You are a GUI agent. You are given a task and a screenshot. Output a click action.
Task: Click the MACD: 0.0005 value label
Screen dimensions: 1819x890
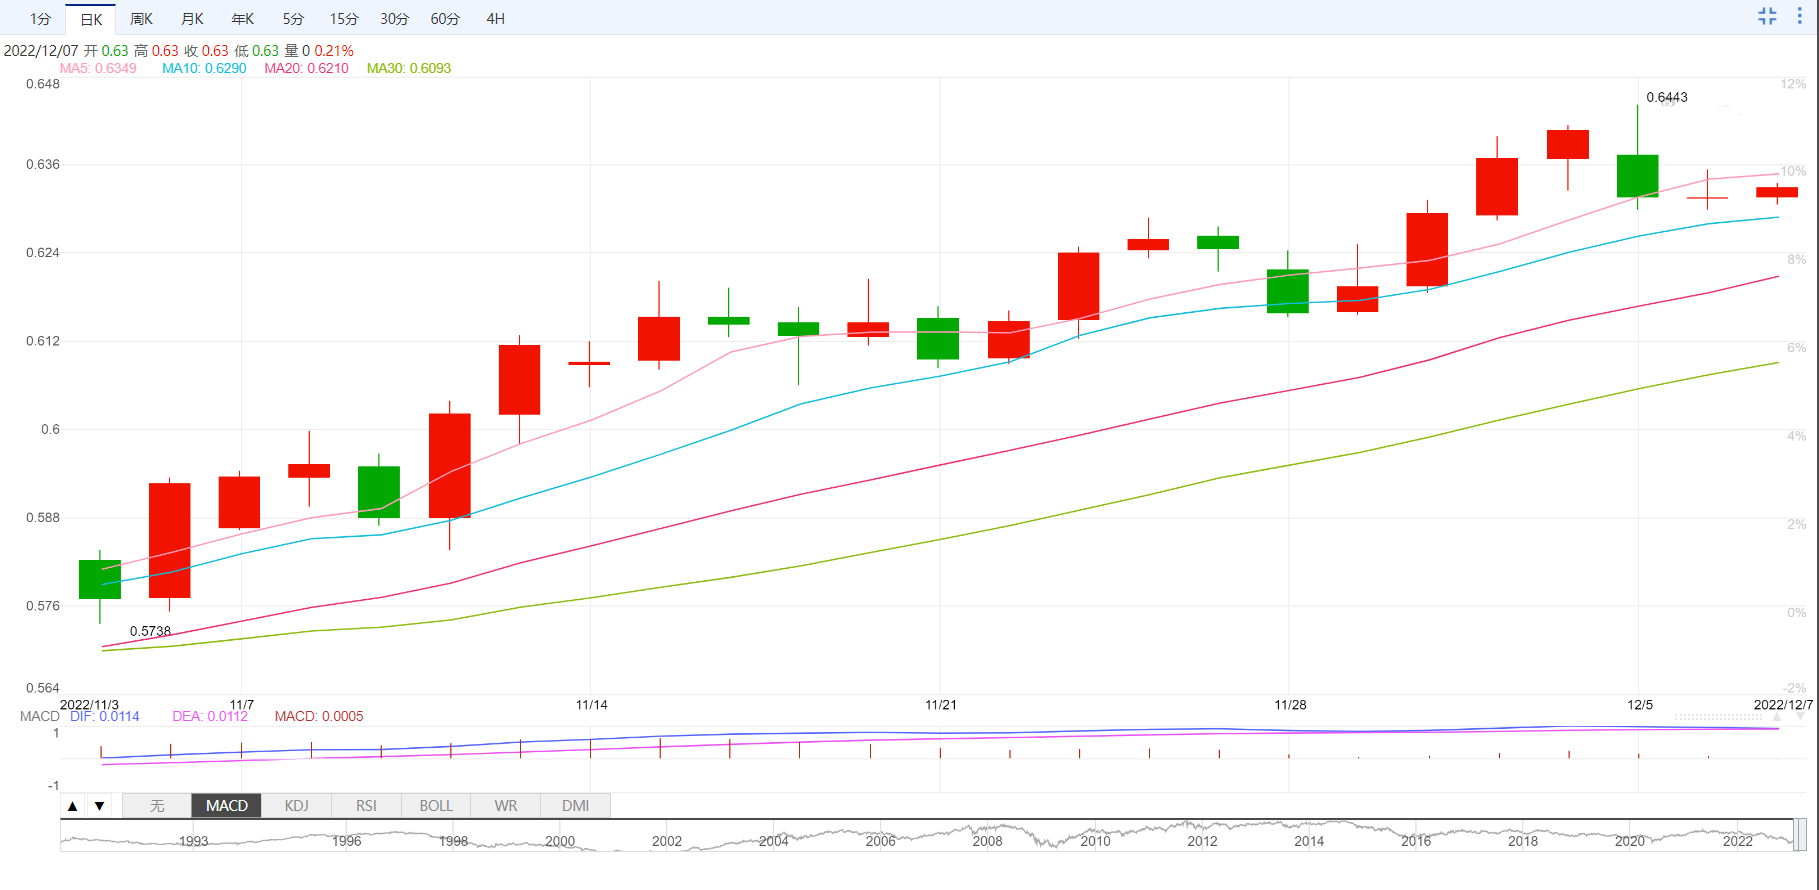[319, 716]
